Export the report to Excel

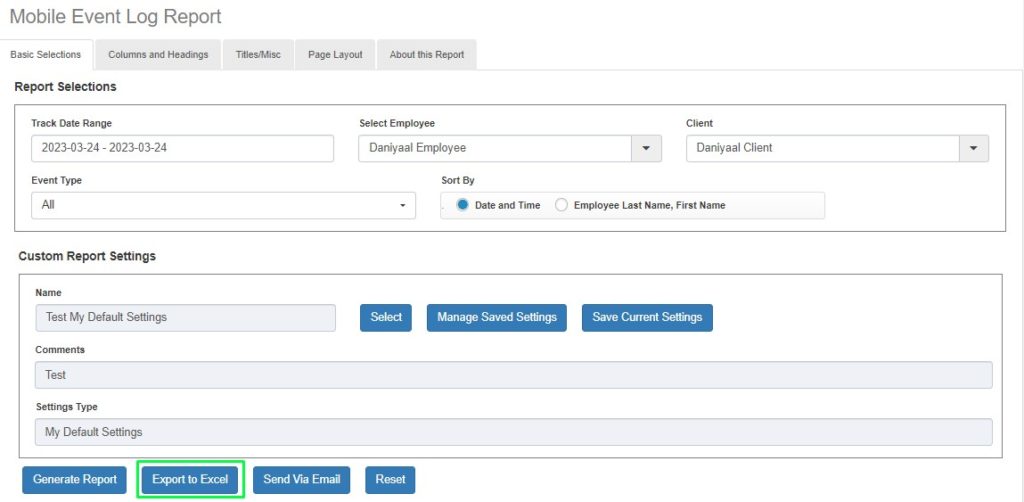click(x=190, y=479)
